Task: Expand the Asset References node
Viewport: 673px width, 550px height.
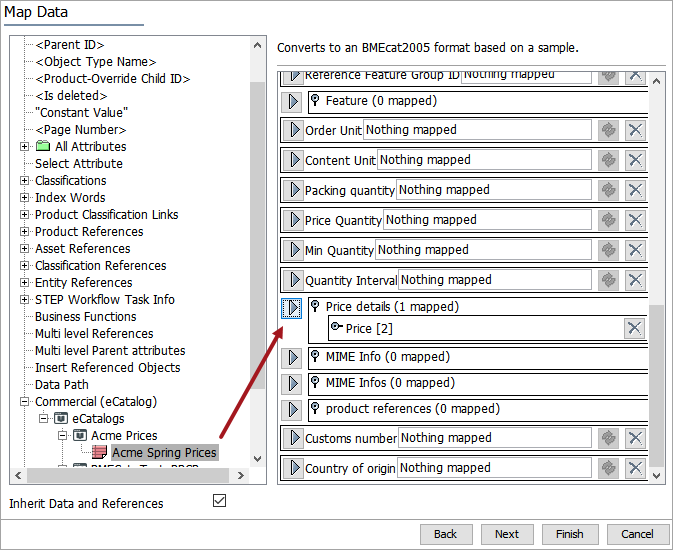Action: (x=24, y=249)
